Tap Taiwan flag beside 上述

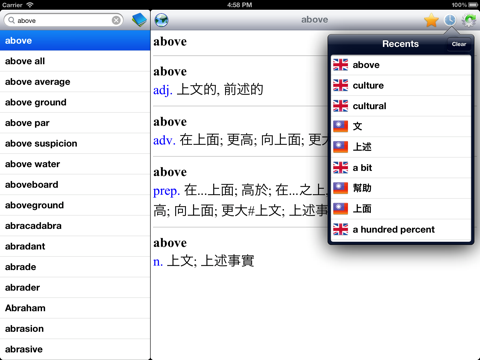click(340, 147)
